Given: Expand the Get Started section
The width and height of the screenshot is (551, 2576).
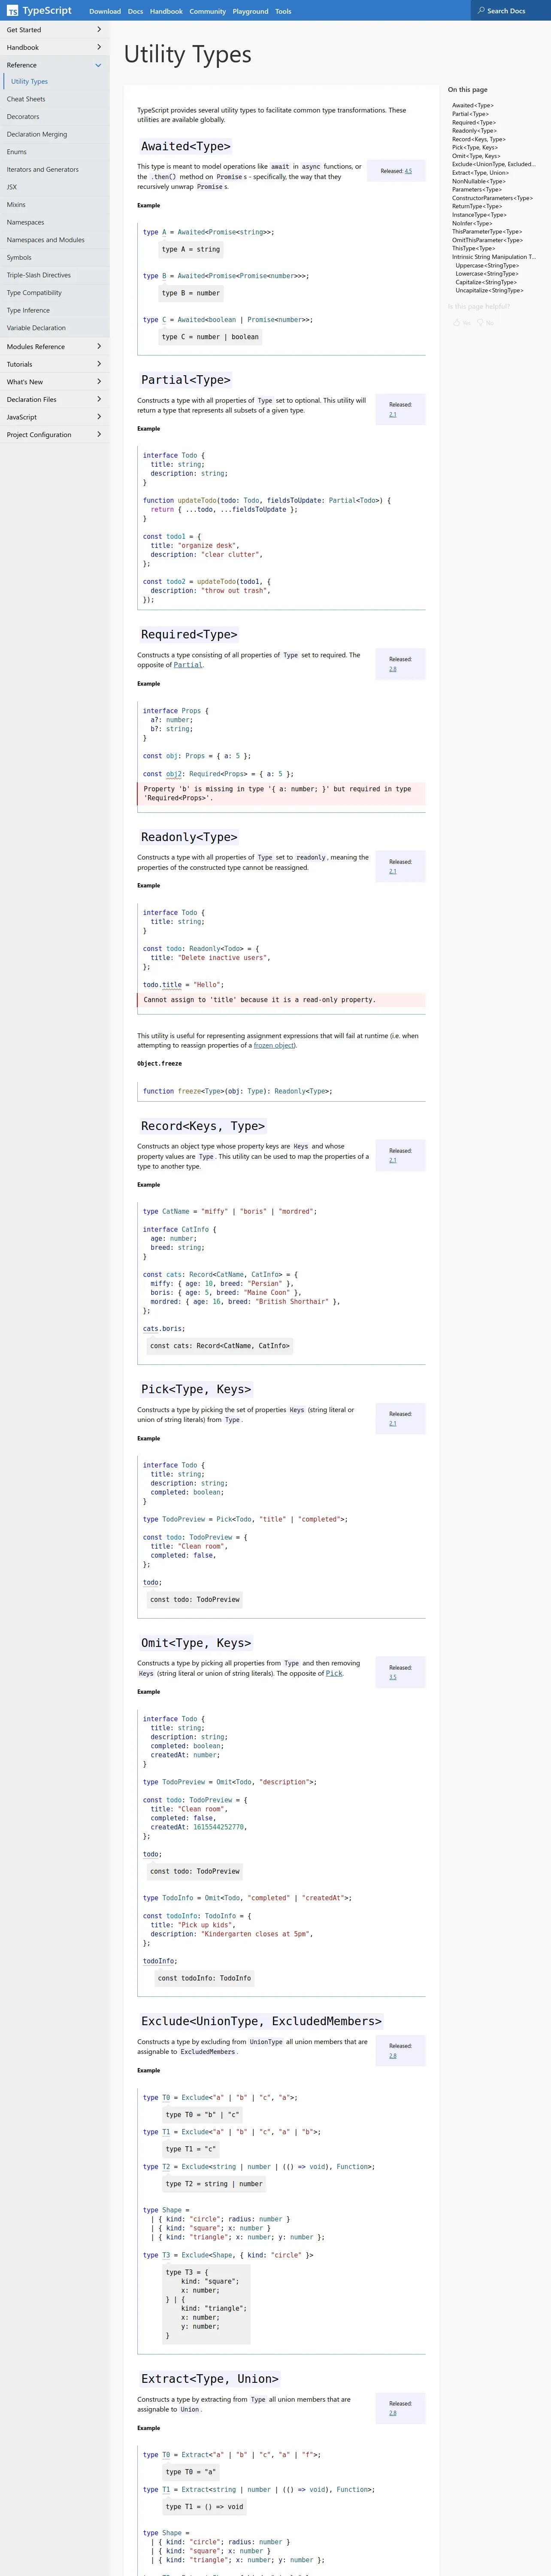Looking at the screenshot, I should click(x=54, y=30).
